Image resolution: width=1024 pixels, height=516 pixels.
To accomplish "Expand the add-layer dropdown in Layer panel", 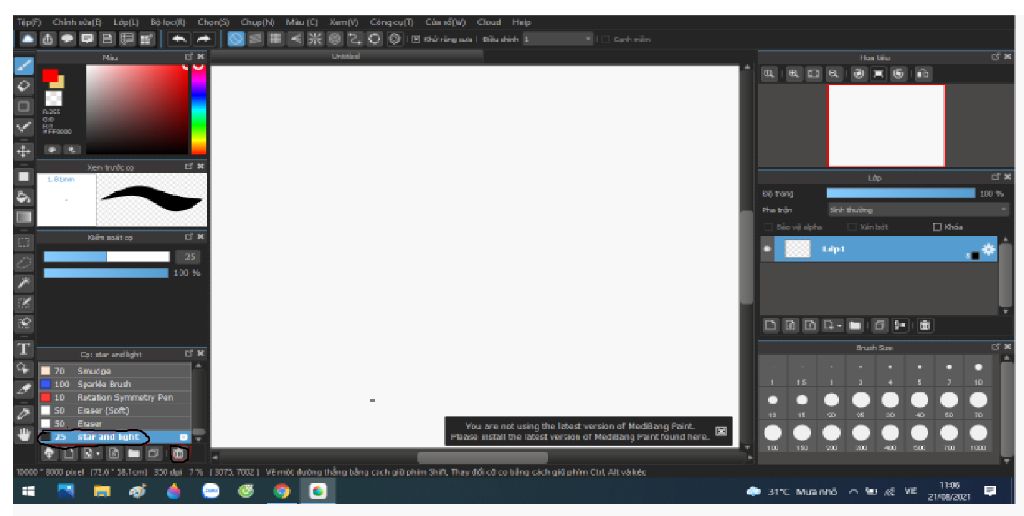I will tap(840, 325).
